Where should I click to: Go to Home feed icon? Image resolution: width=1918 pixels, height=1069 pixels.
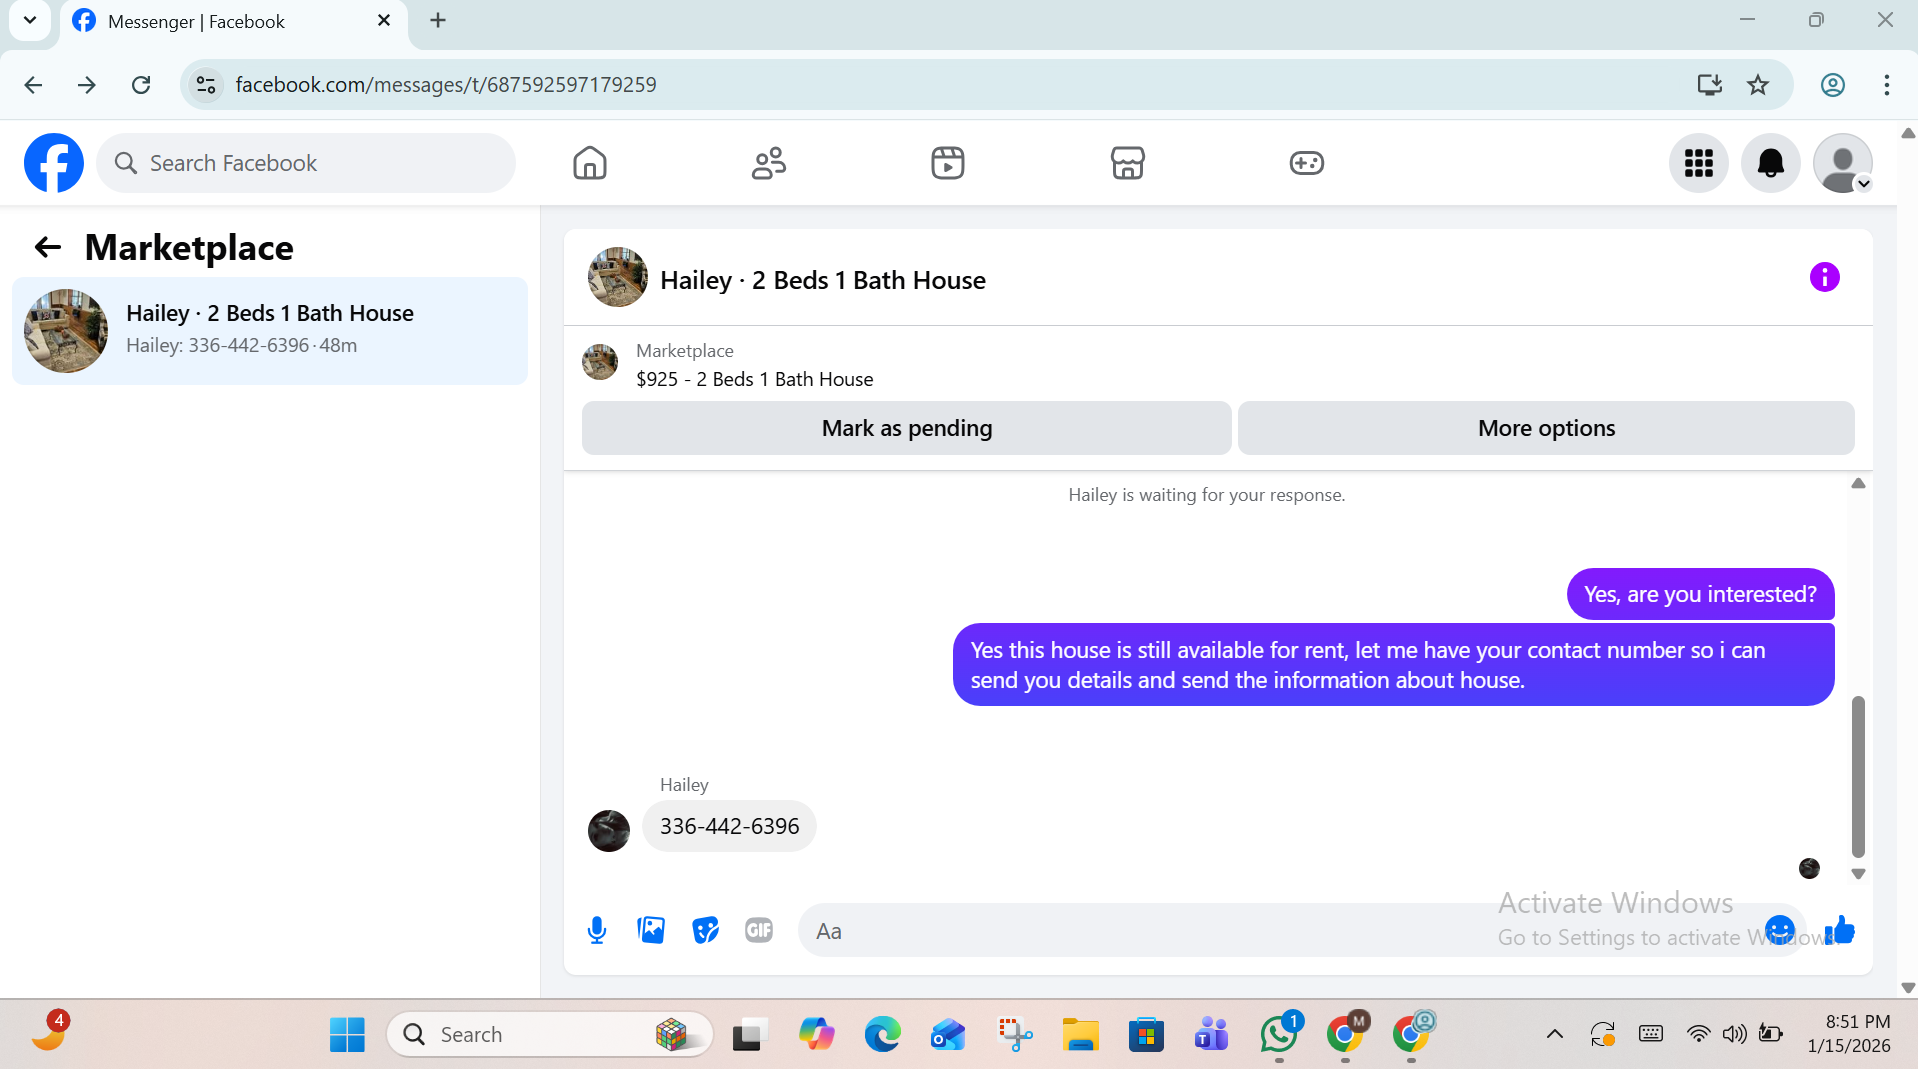590,163
